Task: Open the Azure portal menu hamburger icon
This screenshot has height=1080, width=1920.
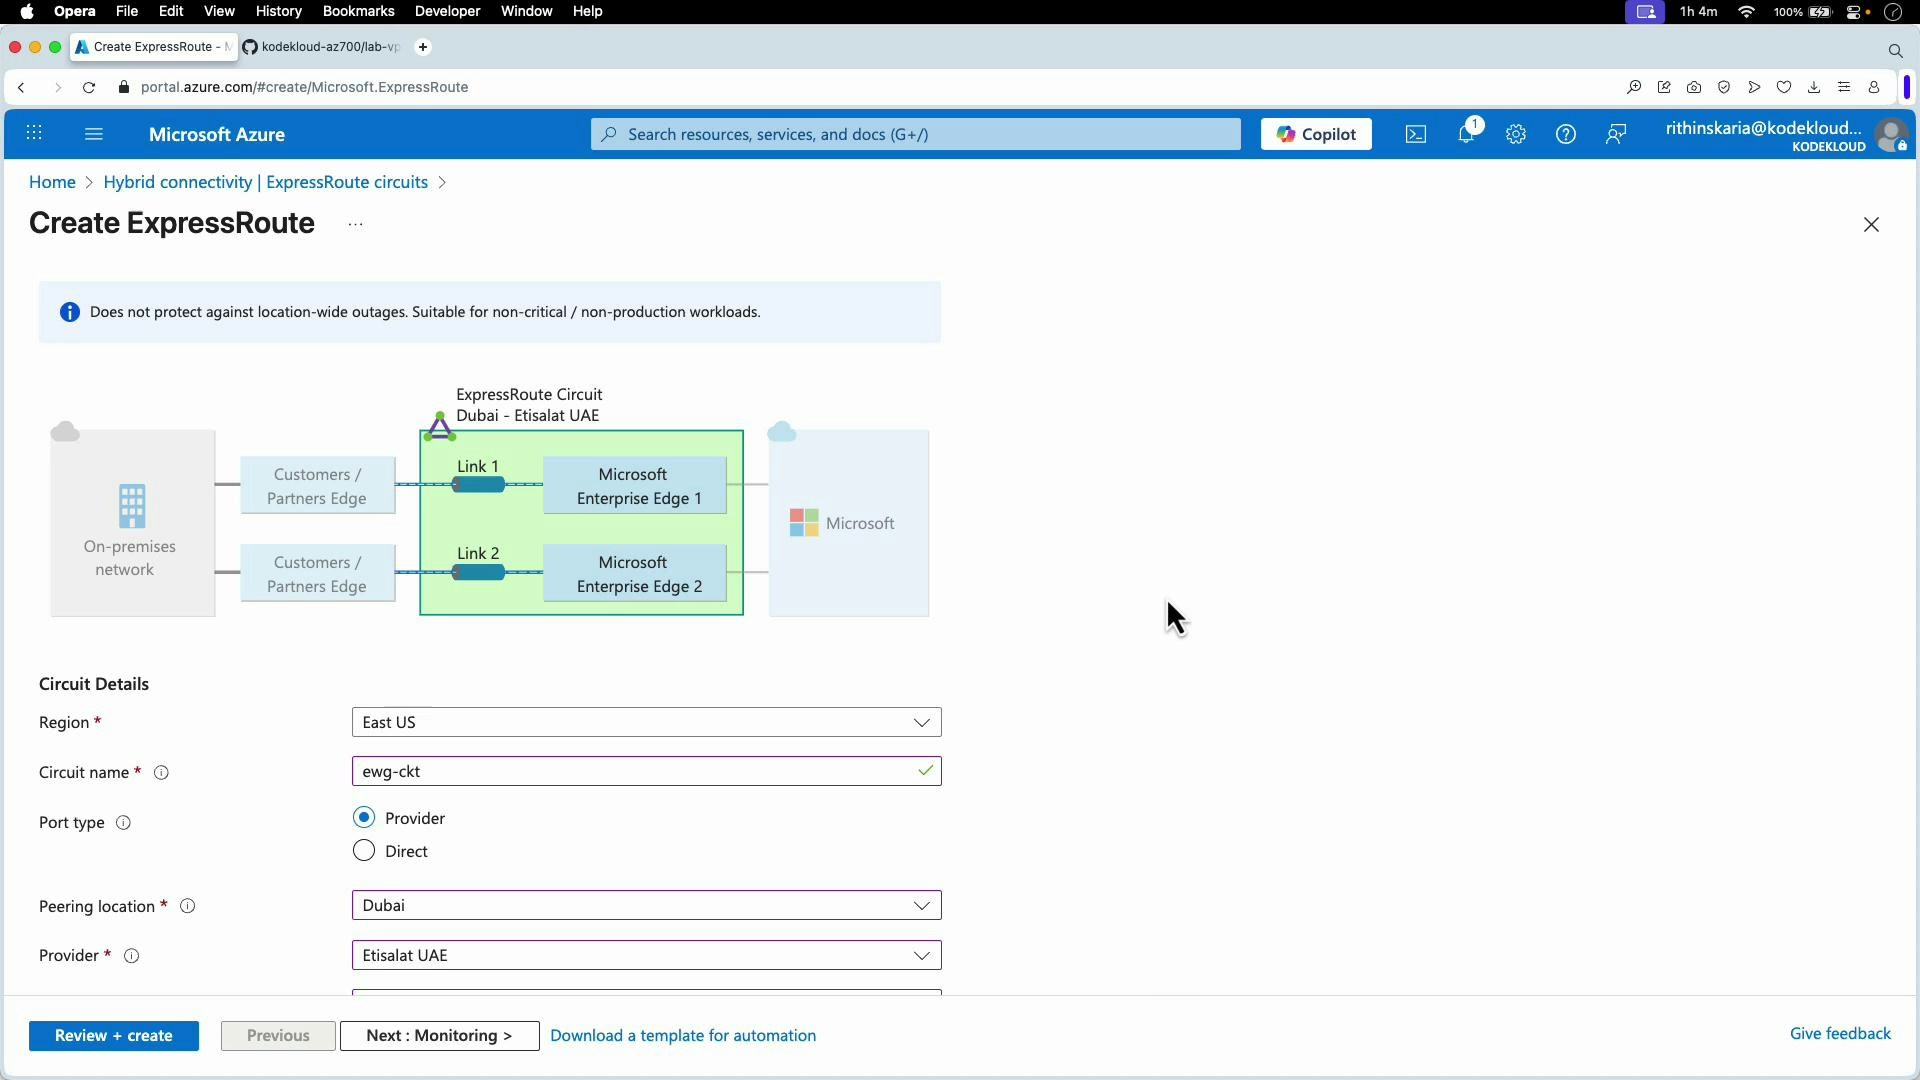Action: coord(95,134)
